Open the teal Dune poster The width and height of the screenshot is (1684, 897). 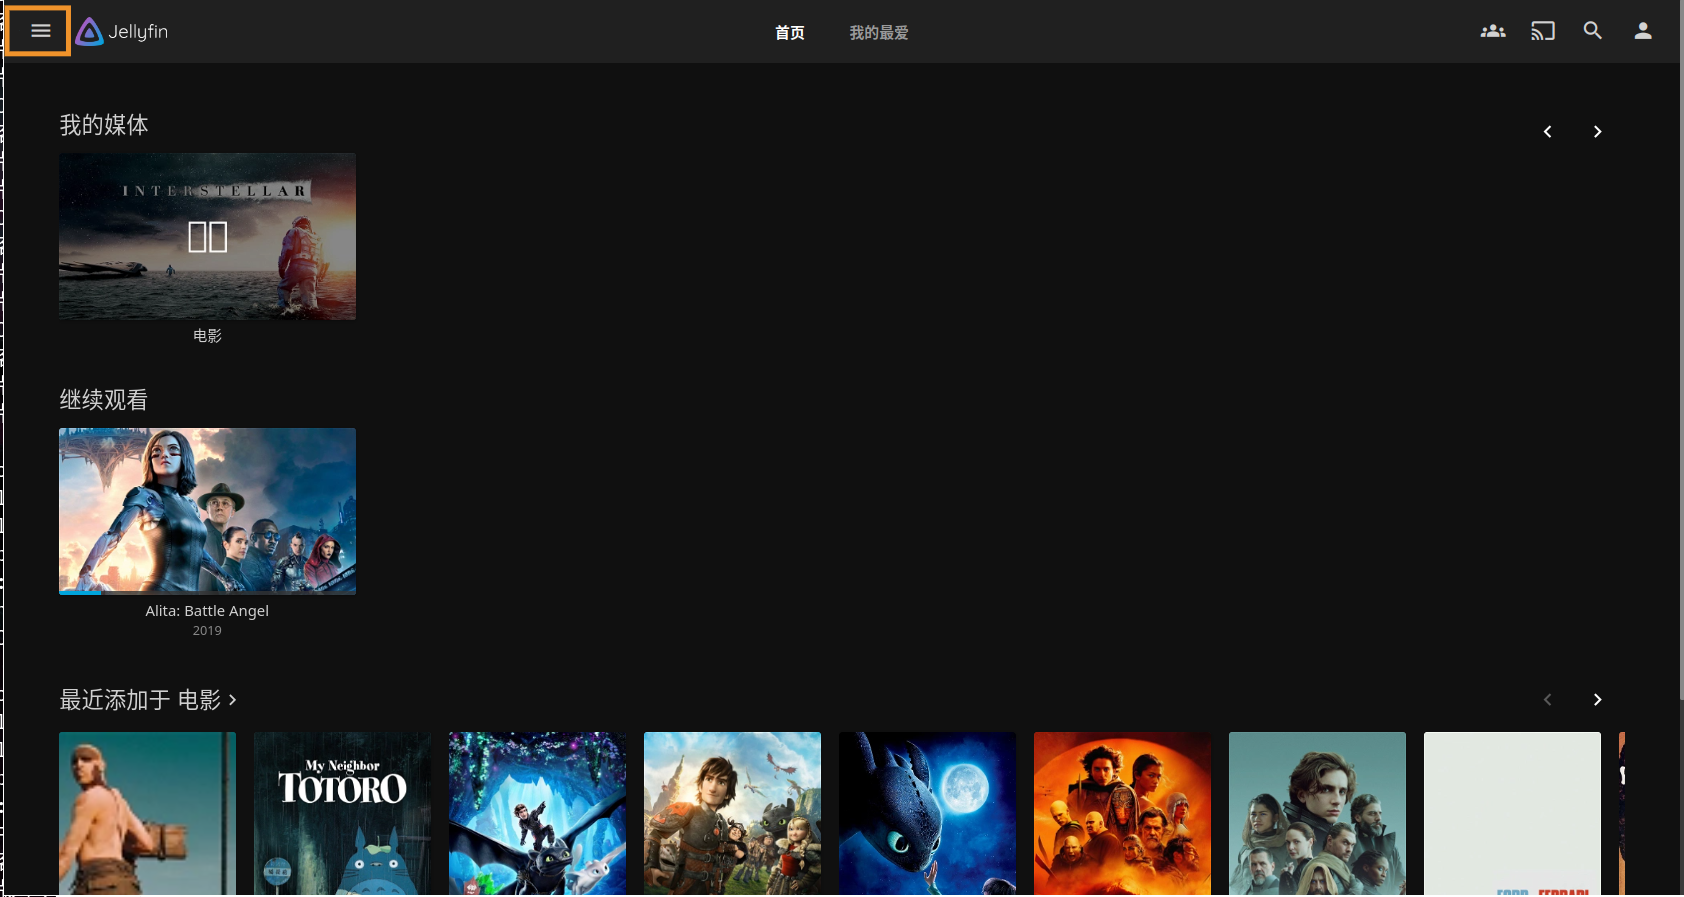(1317, 814)
